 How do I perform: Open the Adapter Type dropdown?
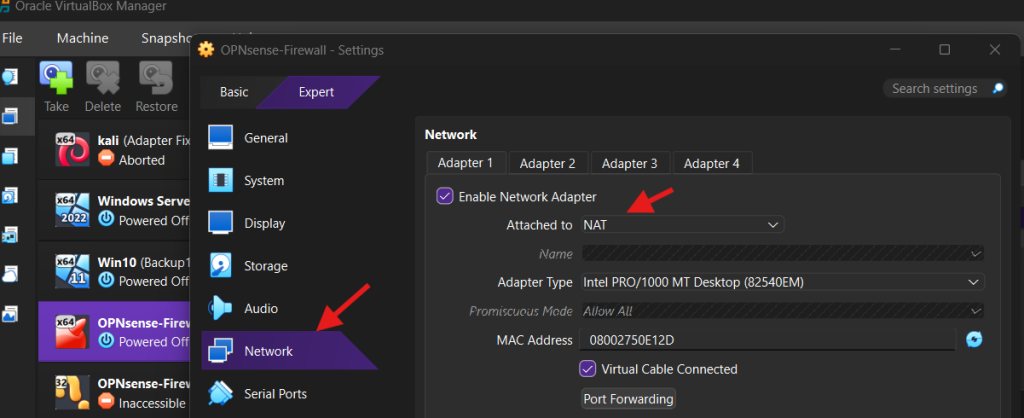click(x=783, y=283)
